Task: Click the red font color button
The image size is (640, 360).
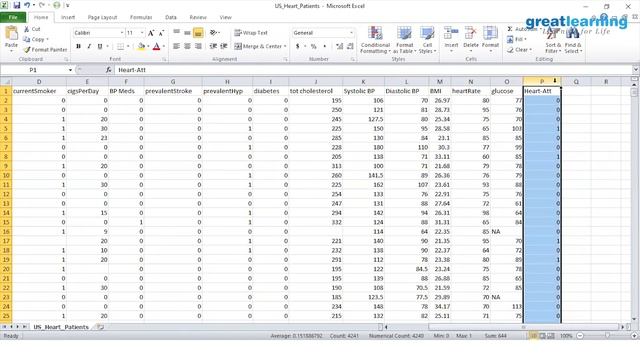Action: pos(156,46)
